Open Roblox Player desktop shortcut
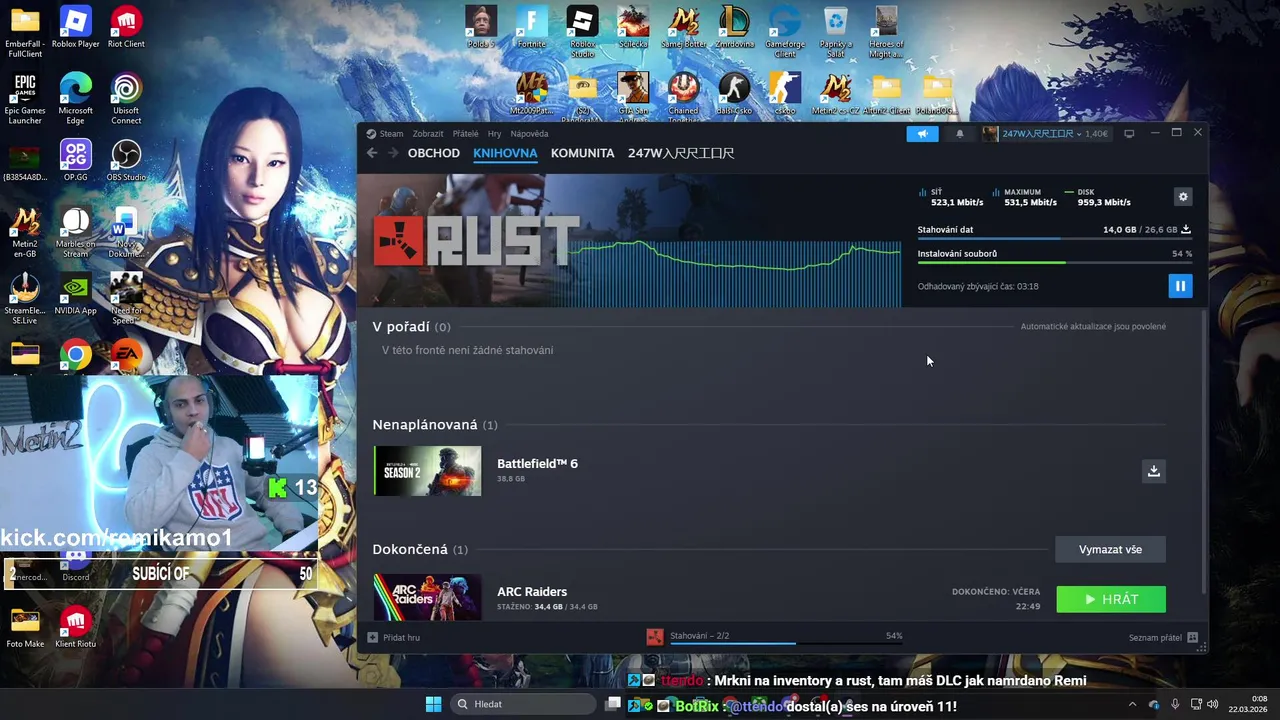The height and width of the screenshot is (720, 1280). coord(75,28)
